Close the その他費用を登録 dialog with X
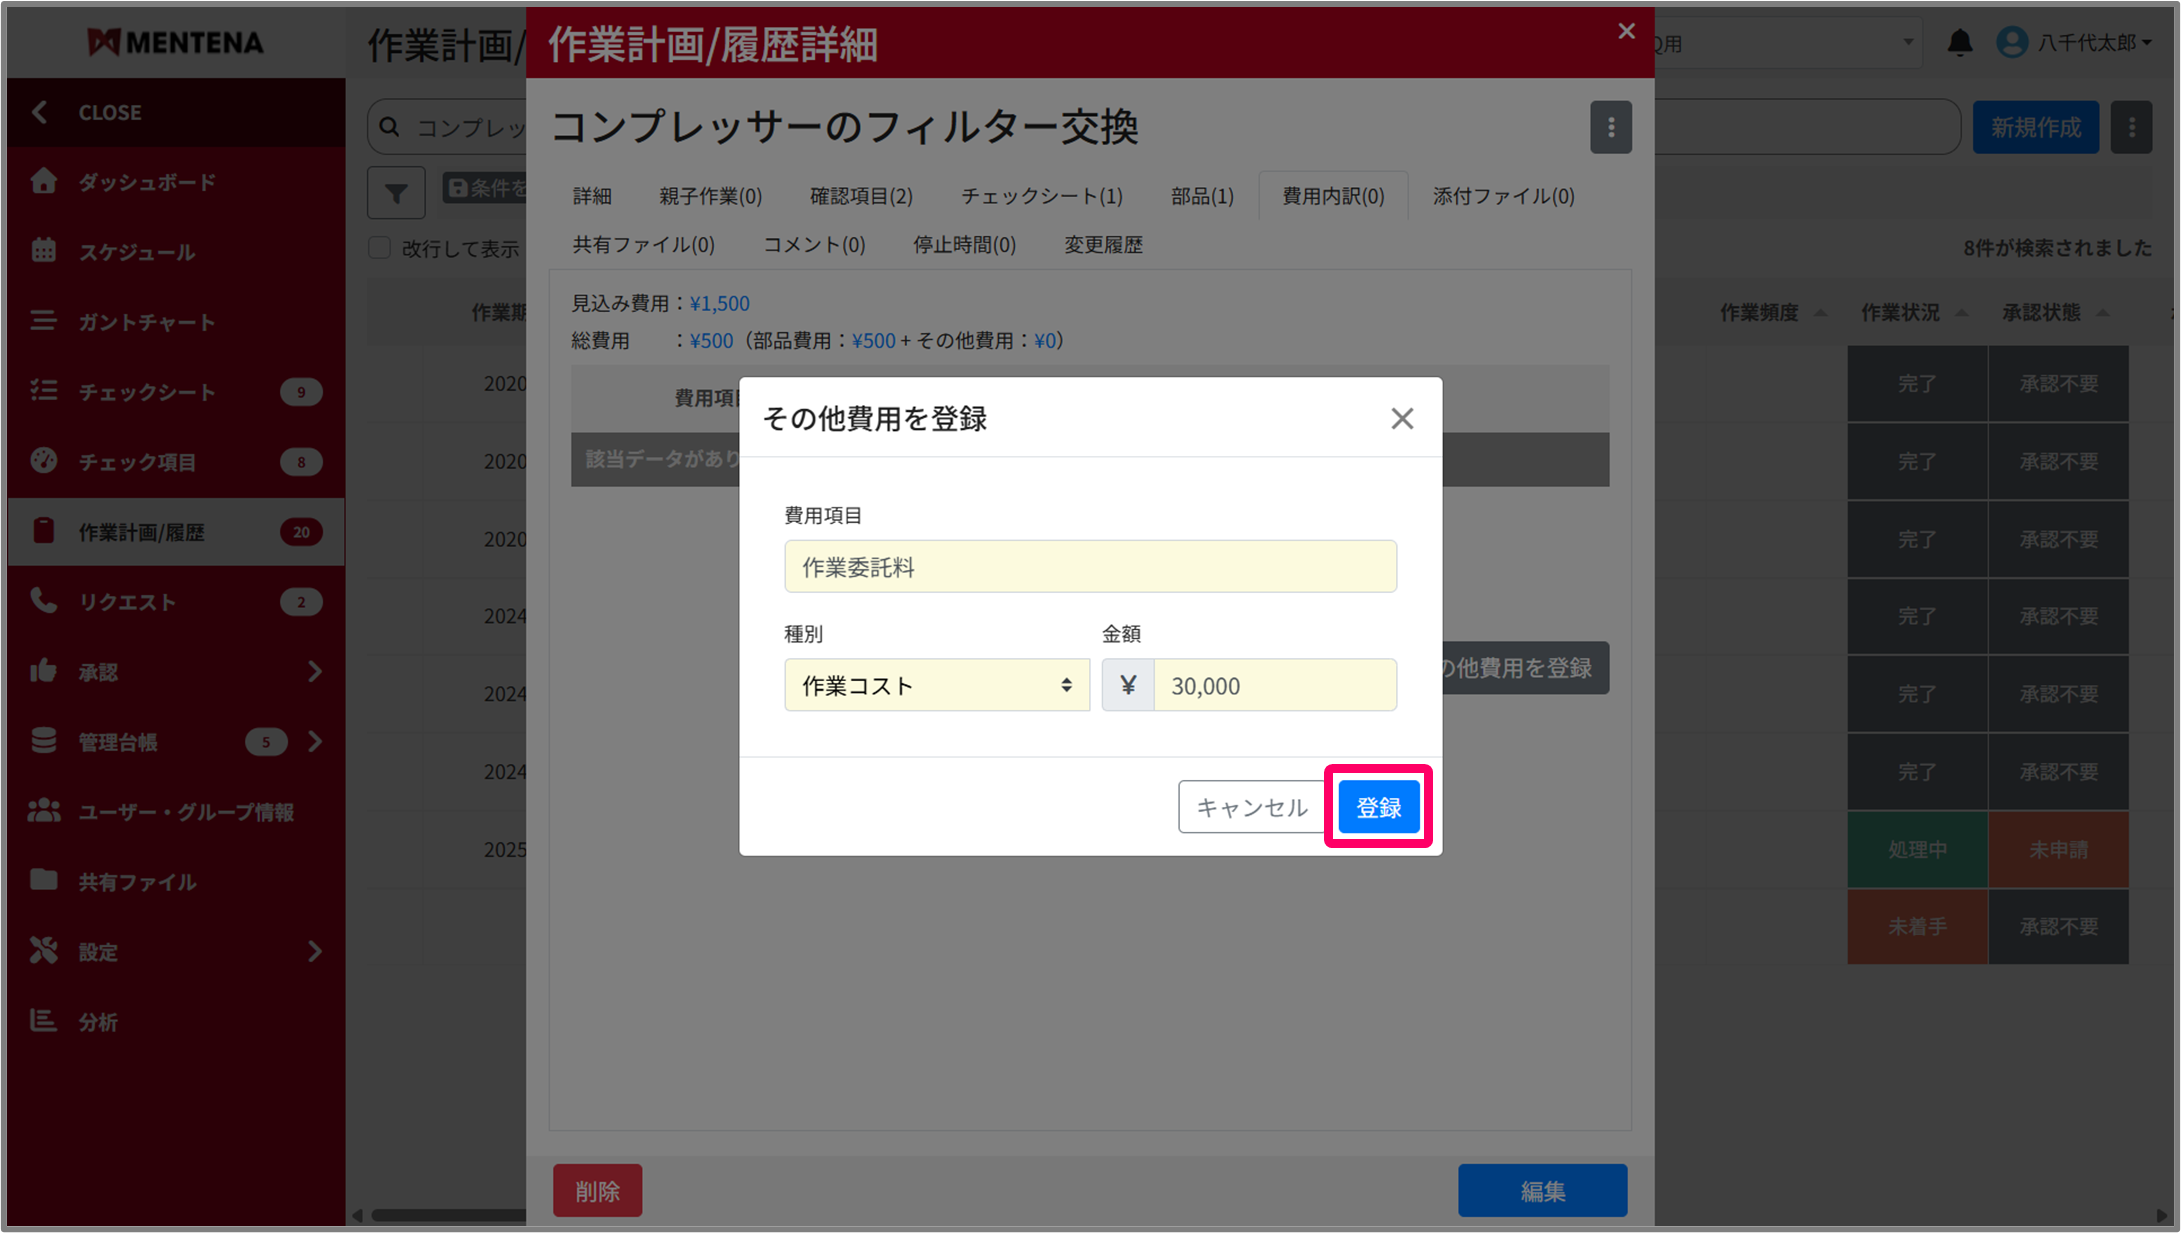The height and width of the screenshot is (1233, 2181). coord(1402,418)
